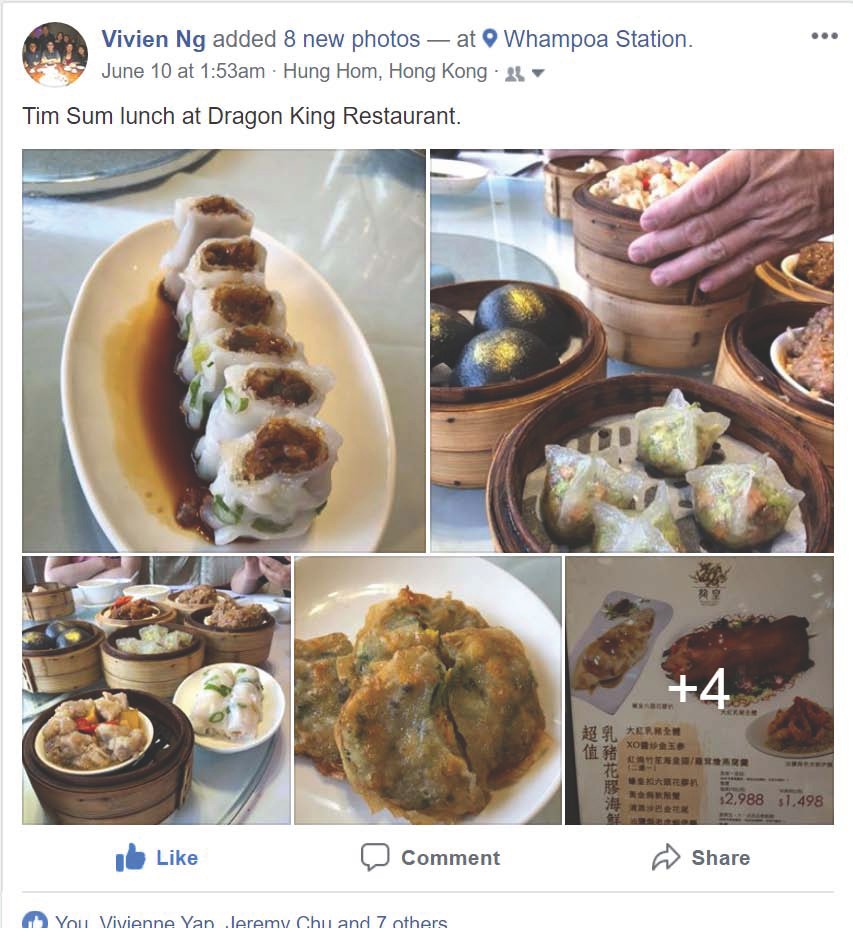Open the Vivienne Yap likes list link

[x=157, y=922]
